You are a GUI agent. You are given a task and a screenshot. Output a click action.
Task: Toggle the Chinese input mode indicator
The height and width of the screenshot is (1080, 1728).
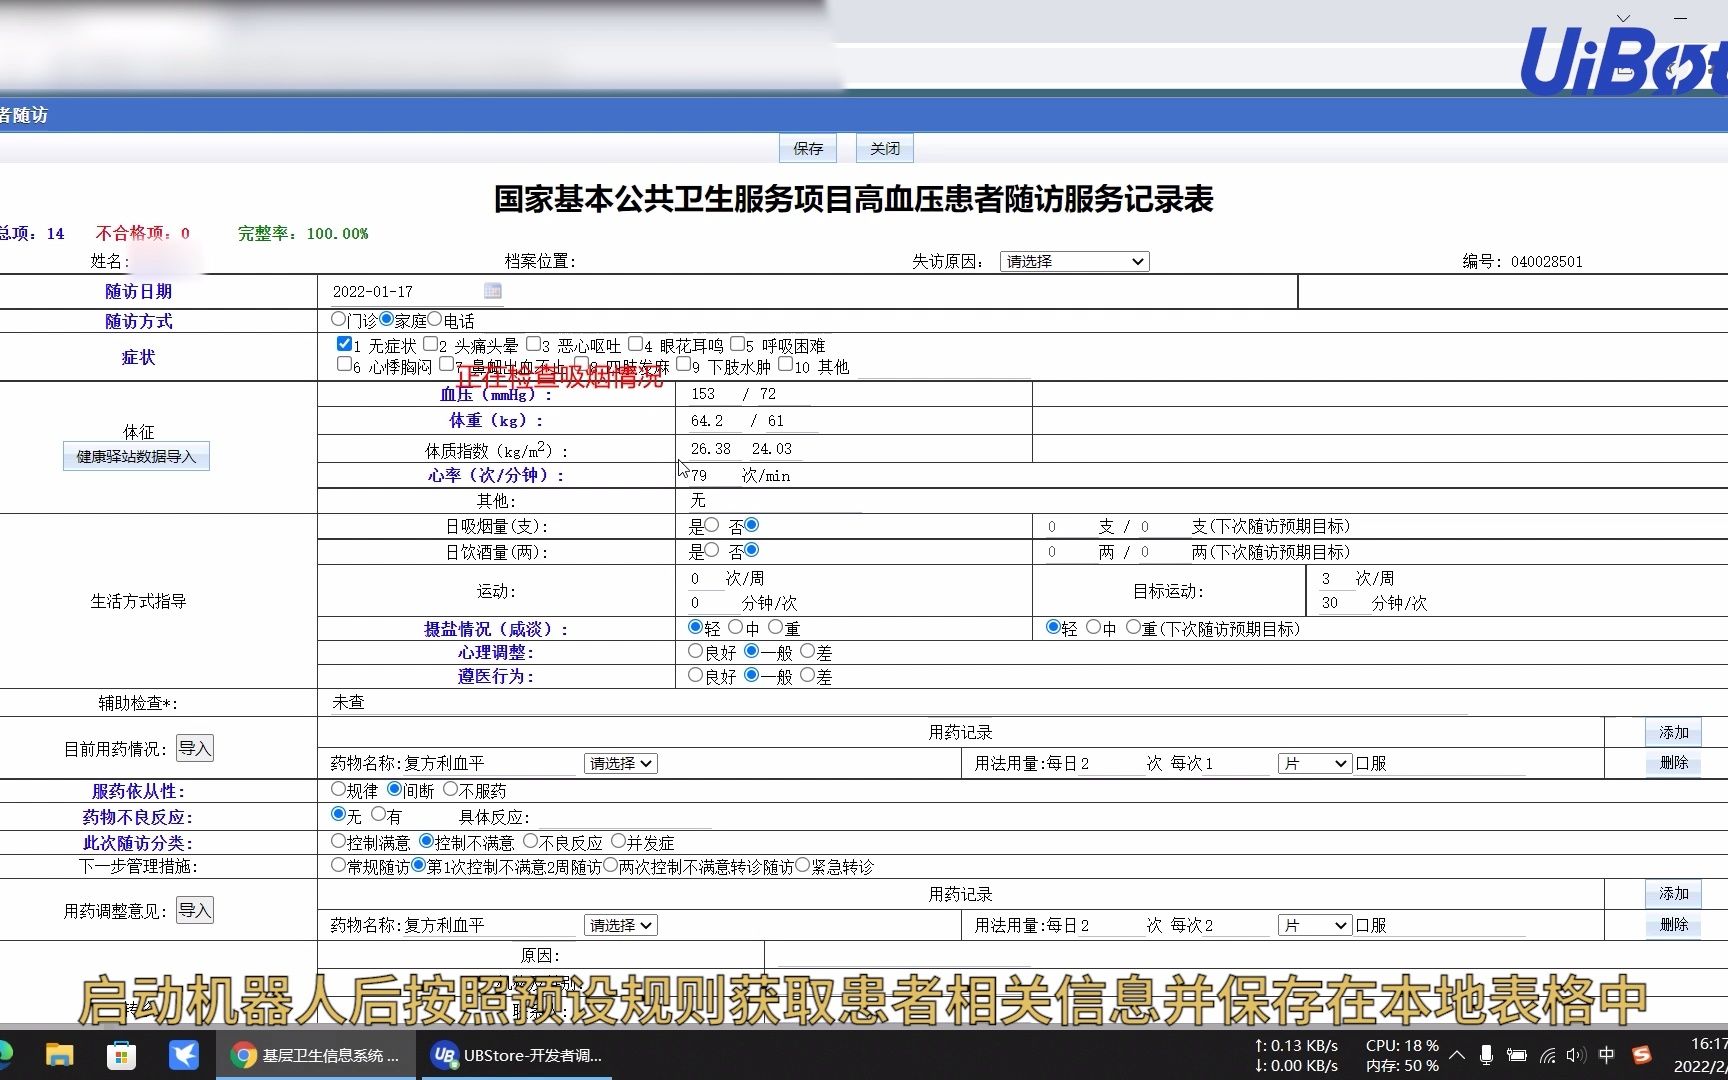pyautogui.click(x=1606, y=1055)
